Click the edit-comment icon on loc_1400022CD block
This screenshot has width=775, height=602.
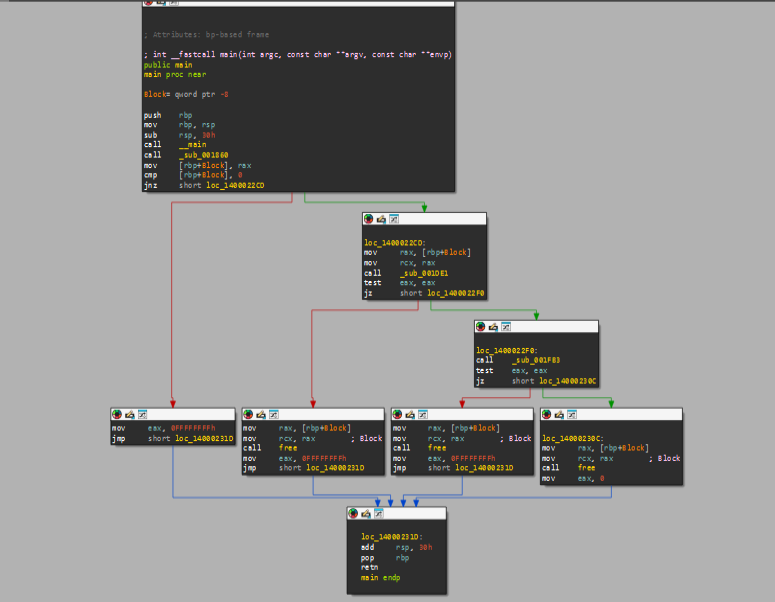pyautogui.click(x=381, y=219)
